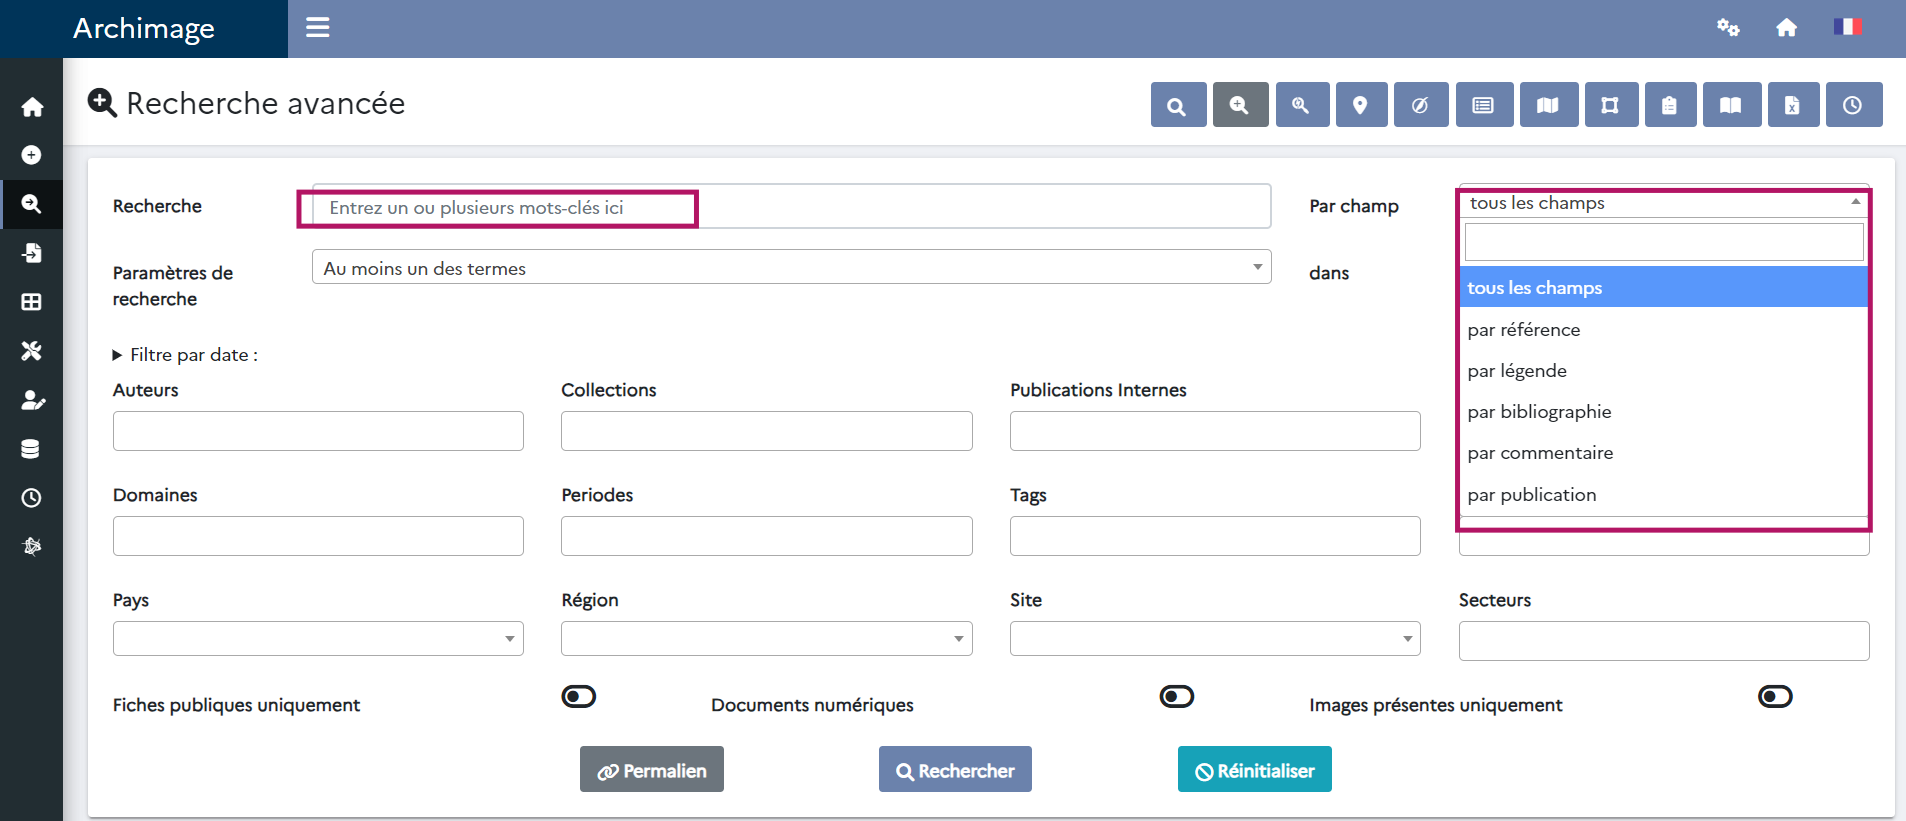This screenshot has height=821, width=1906.
Task: Click the vector square toolbar button
Action: pyautogui.click(x=1611, y=105)
